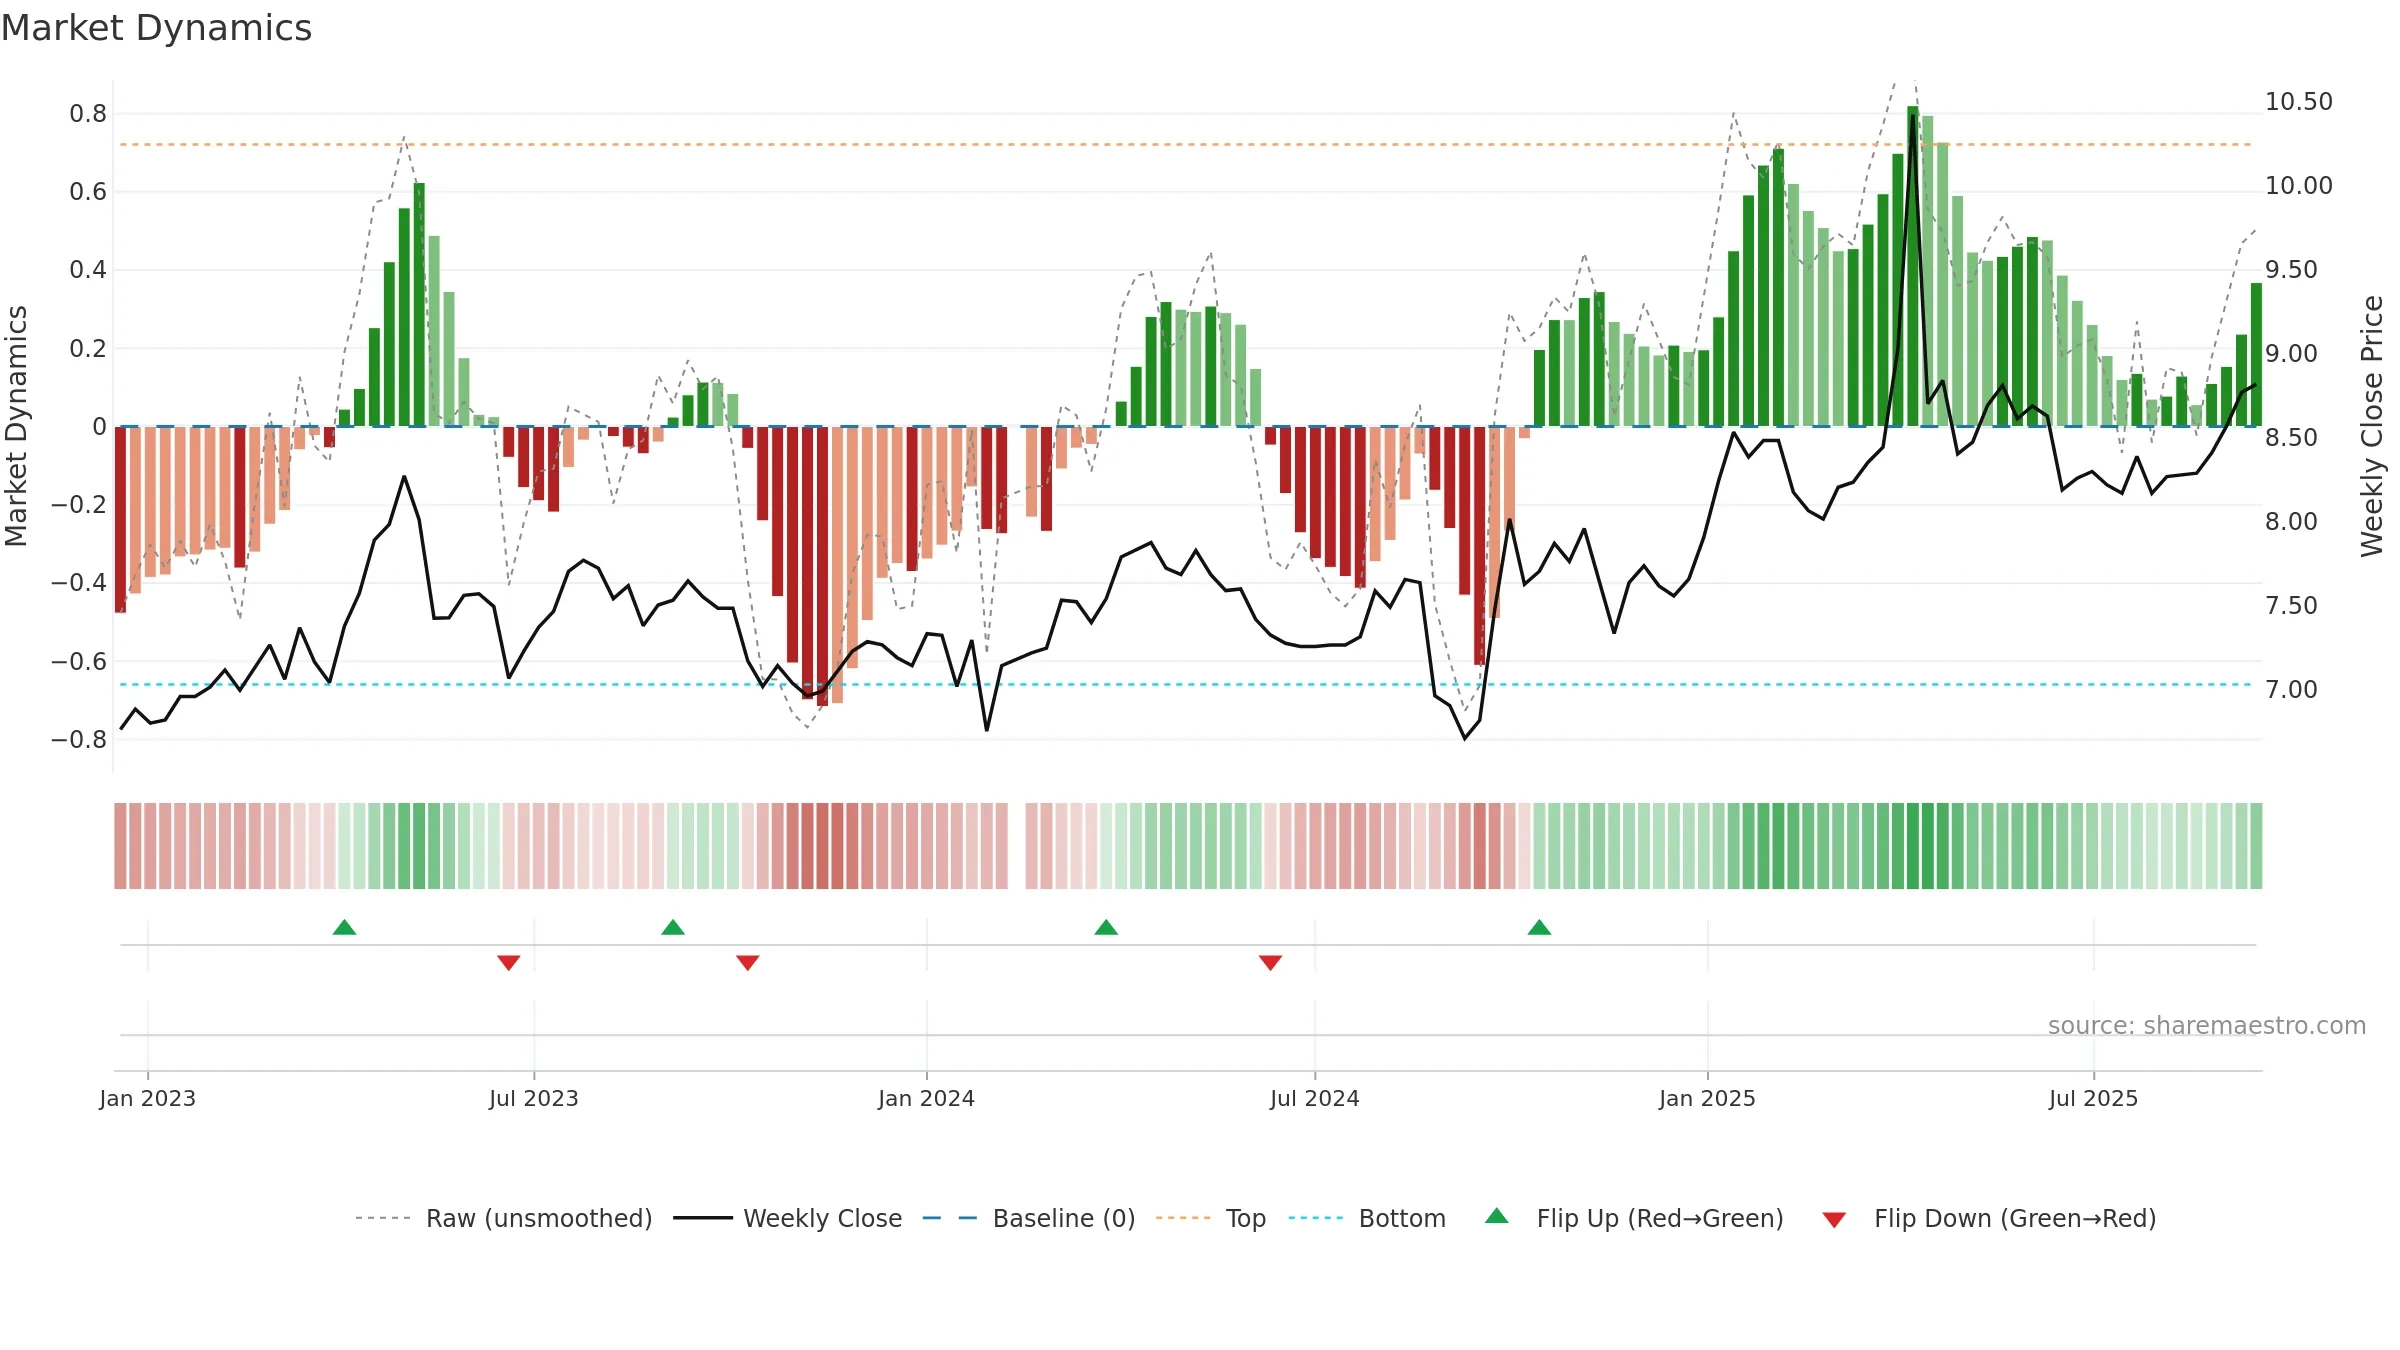The image size is (2400, 1350).
Task: Click the first green flip-up marker near April 2023
Action: coord(344,927)
